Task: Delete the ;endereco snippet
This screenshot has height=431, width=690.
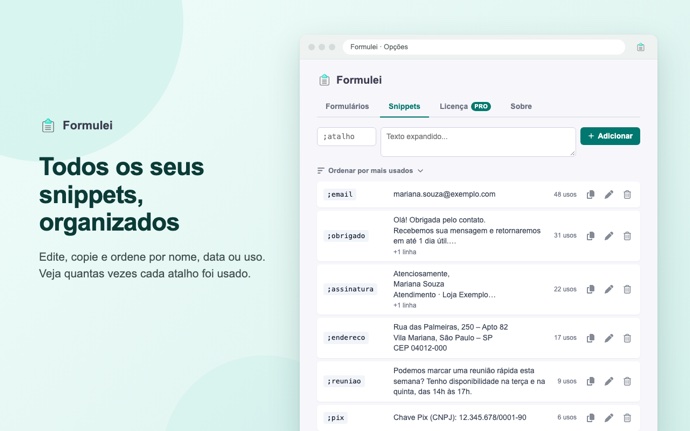Action: click(x=628, y=338)
